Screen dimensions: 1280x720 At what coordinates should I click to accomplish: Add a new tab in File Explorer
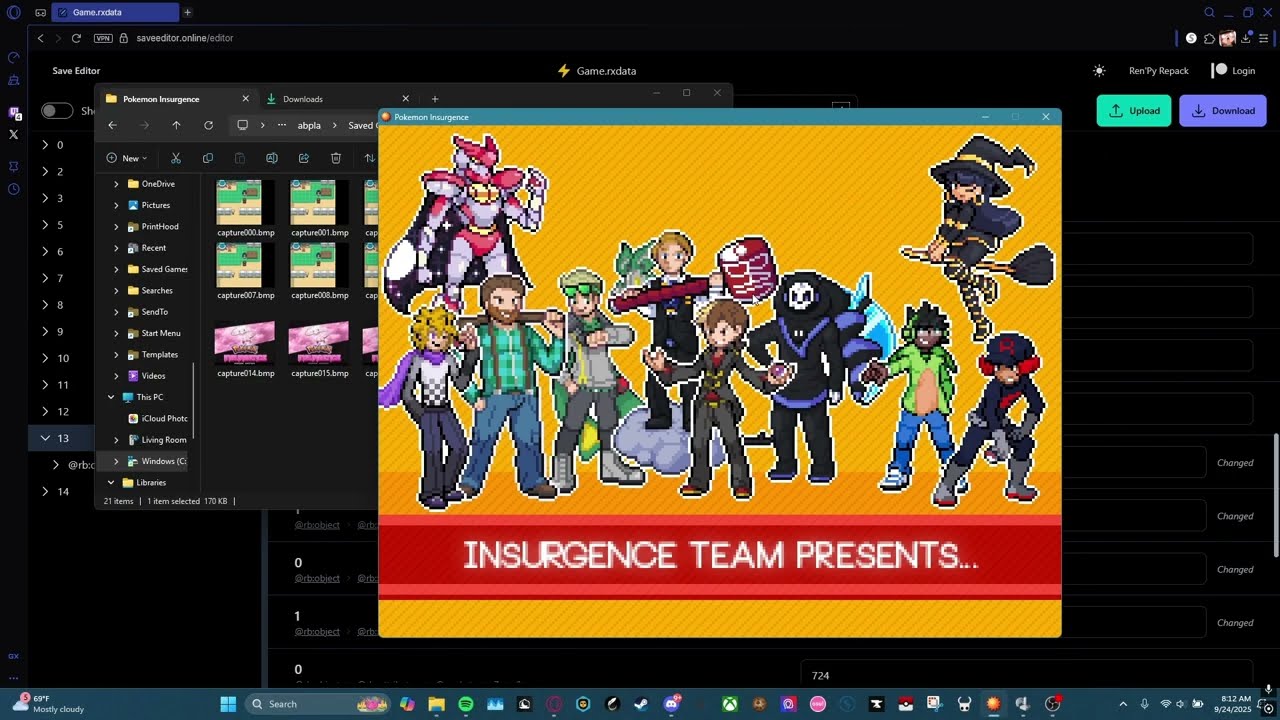(435, 99)
